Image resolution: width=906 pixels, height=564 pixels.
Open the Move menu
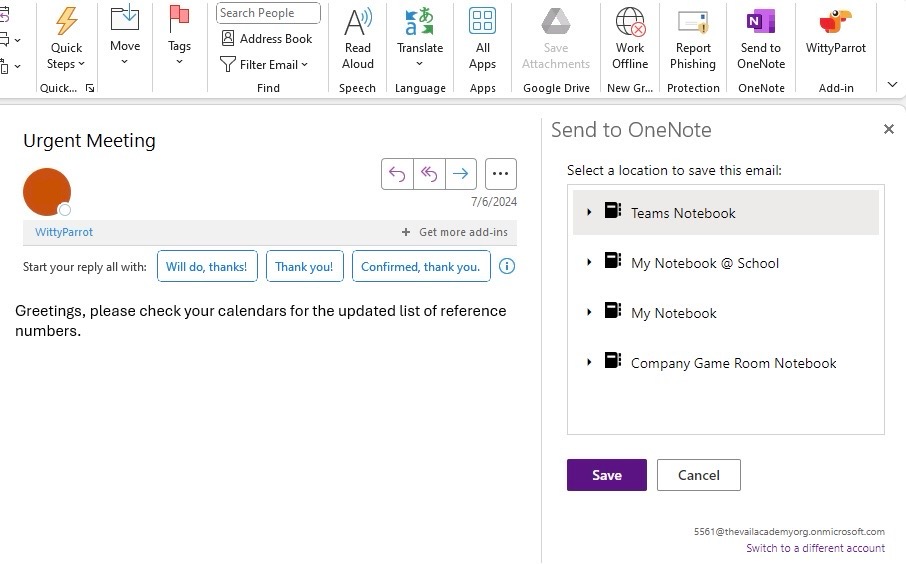(125, 36)
